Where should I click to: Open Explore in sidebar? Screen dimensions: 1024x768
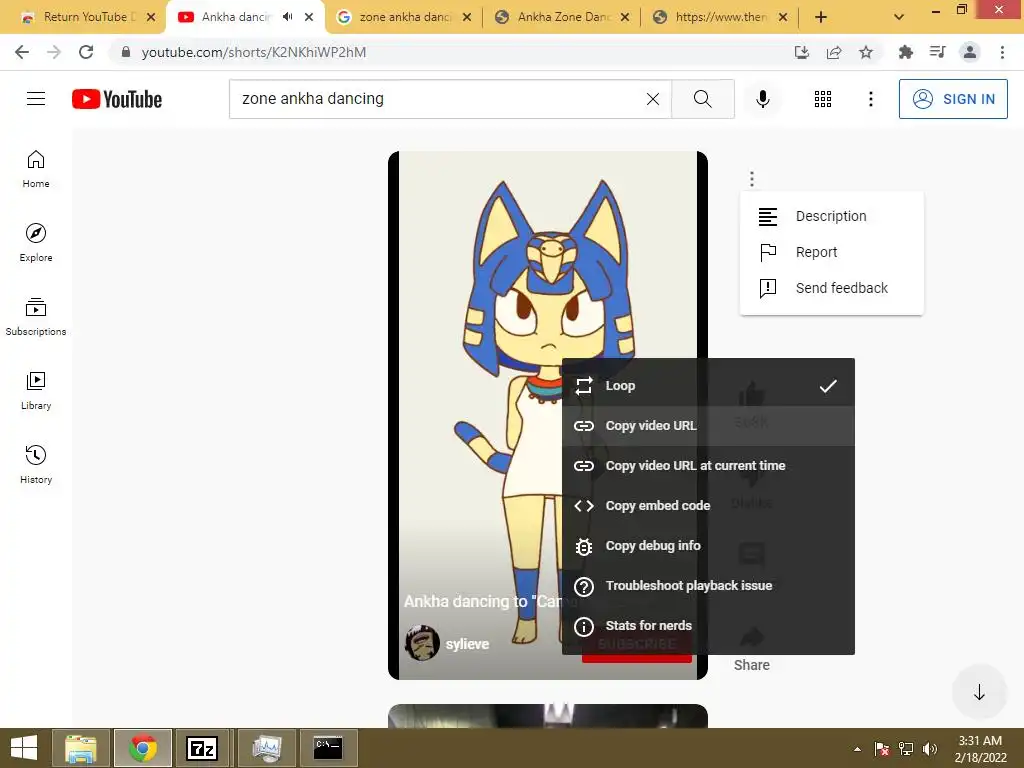[36, 243]
